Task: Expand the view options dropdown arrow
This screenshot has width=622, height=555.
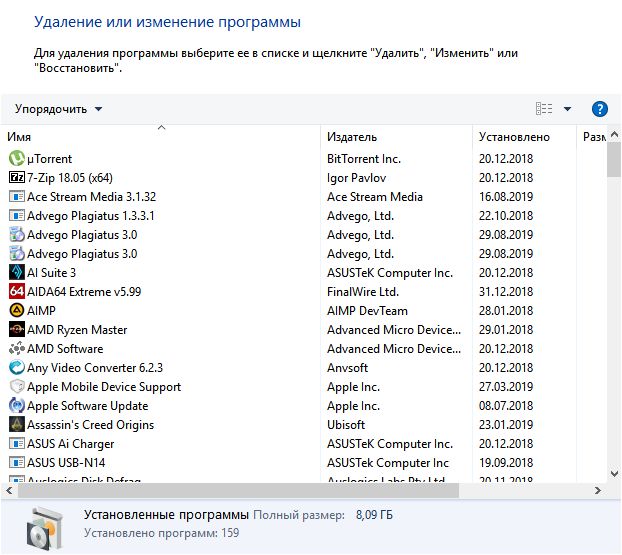Action: [567, 109]
